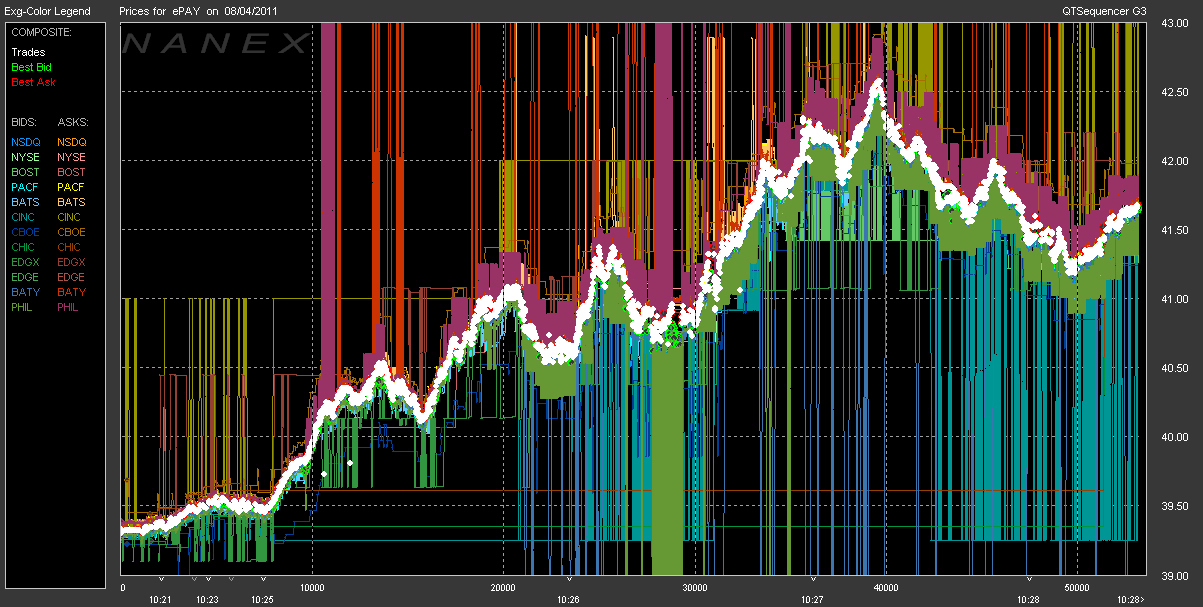
Task: Jump to the 10:28 time marker
Action: coord(1028,599)
